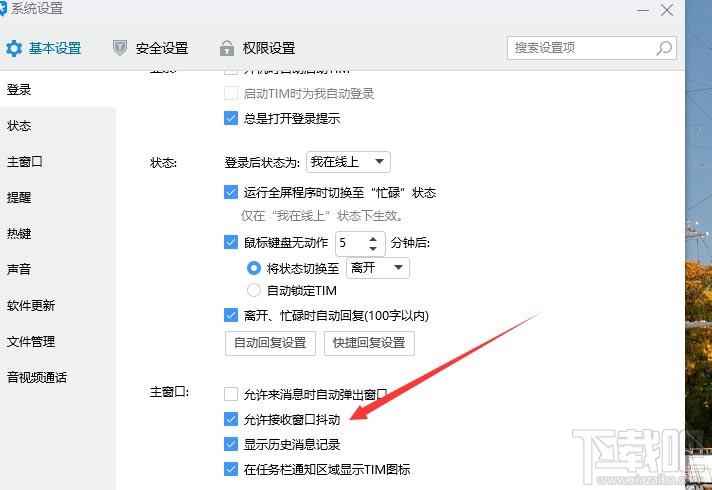Select 登录 in the sidebar
This screenshot has width=712, height=490.
point(58,89)
